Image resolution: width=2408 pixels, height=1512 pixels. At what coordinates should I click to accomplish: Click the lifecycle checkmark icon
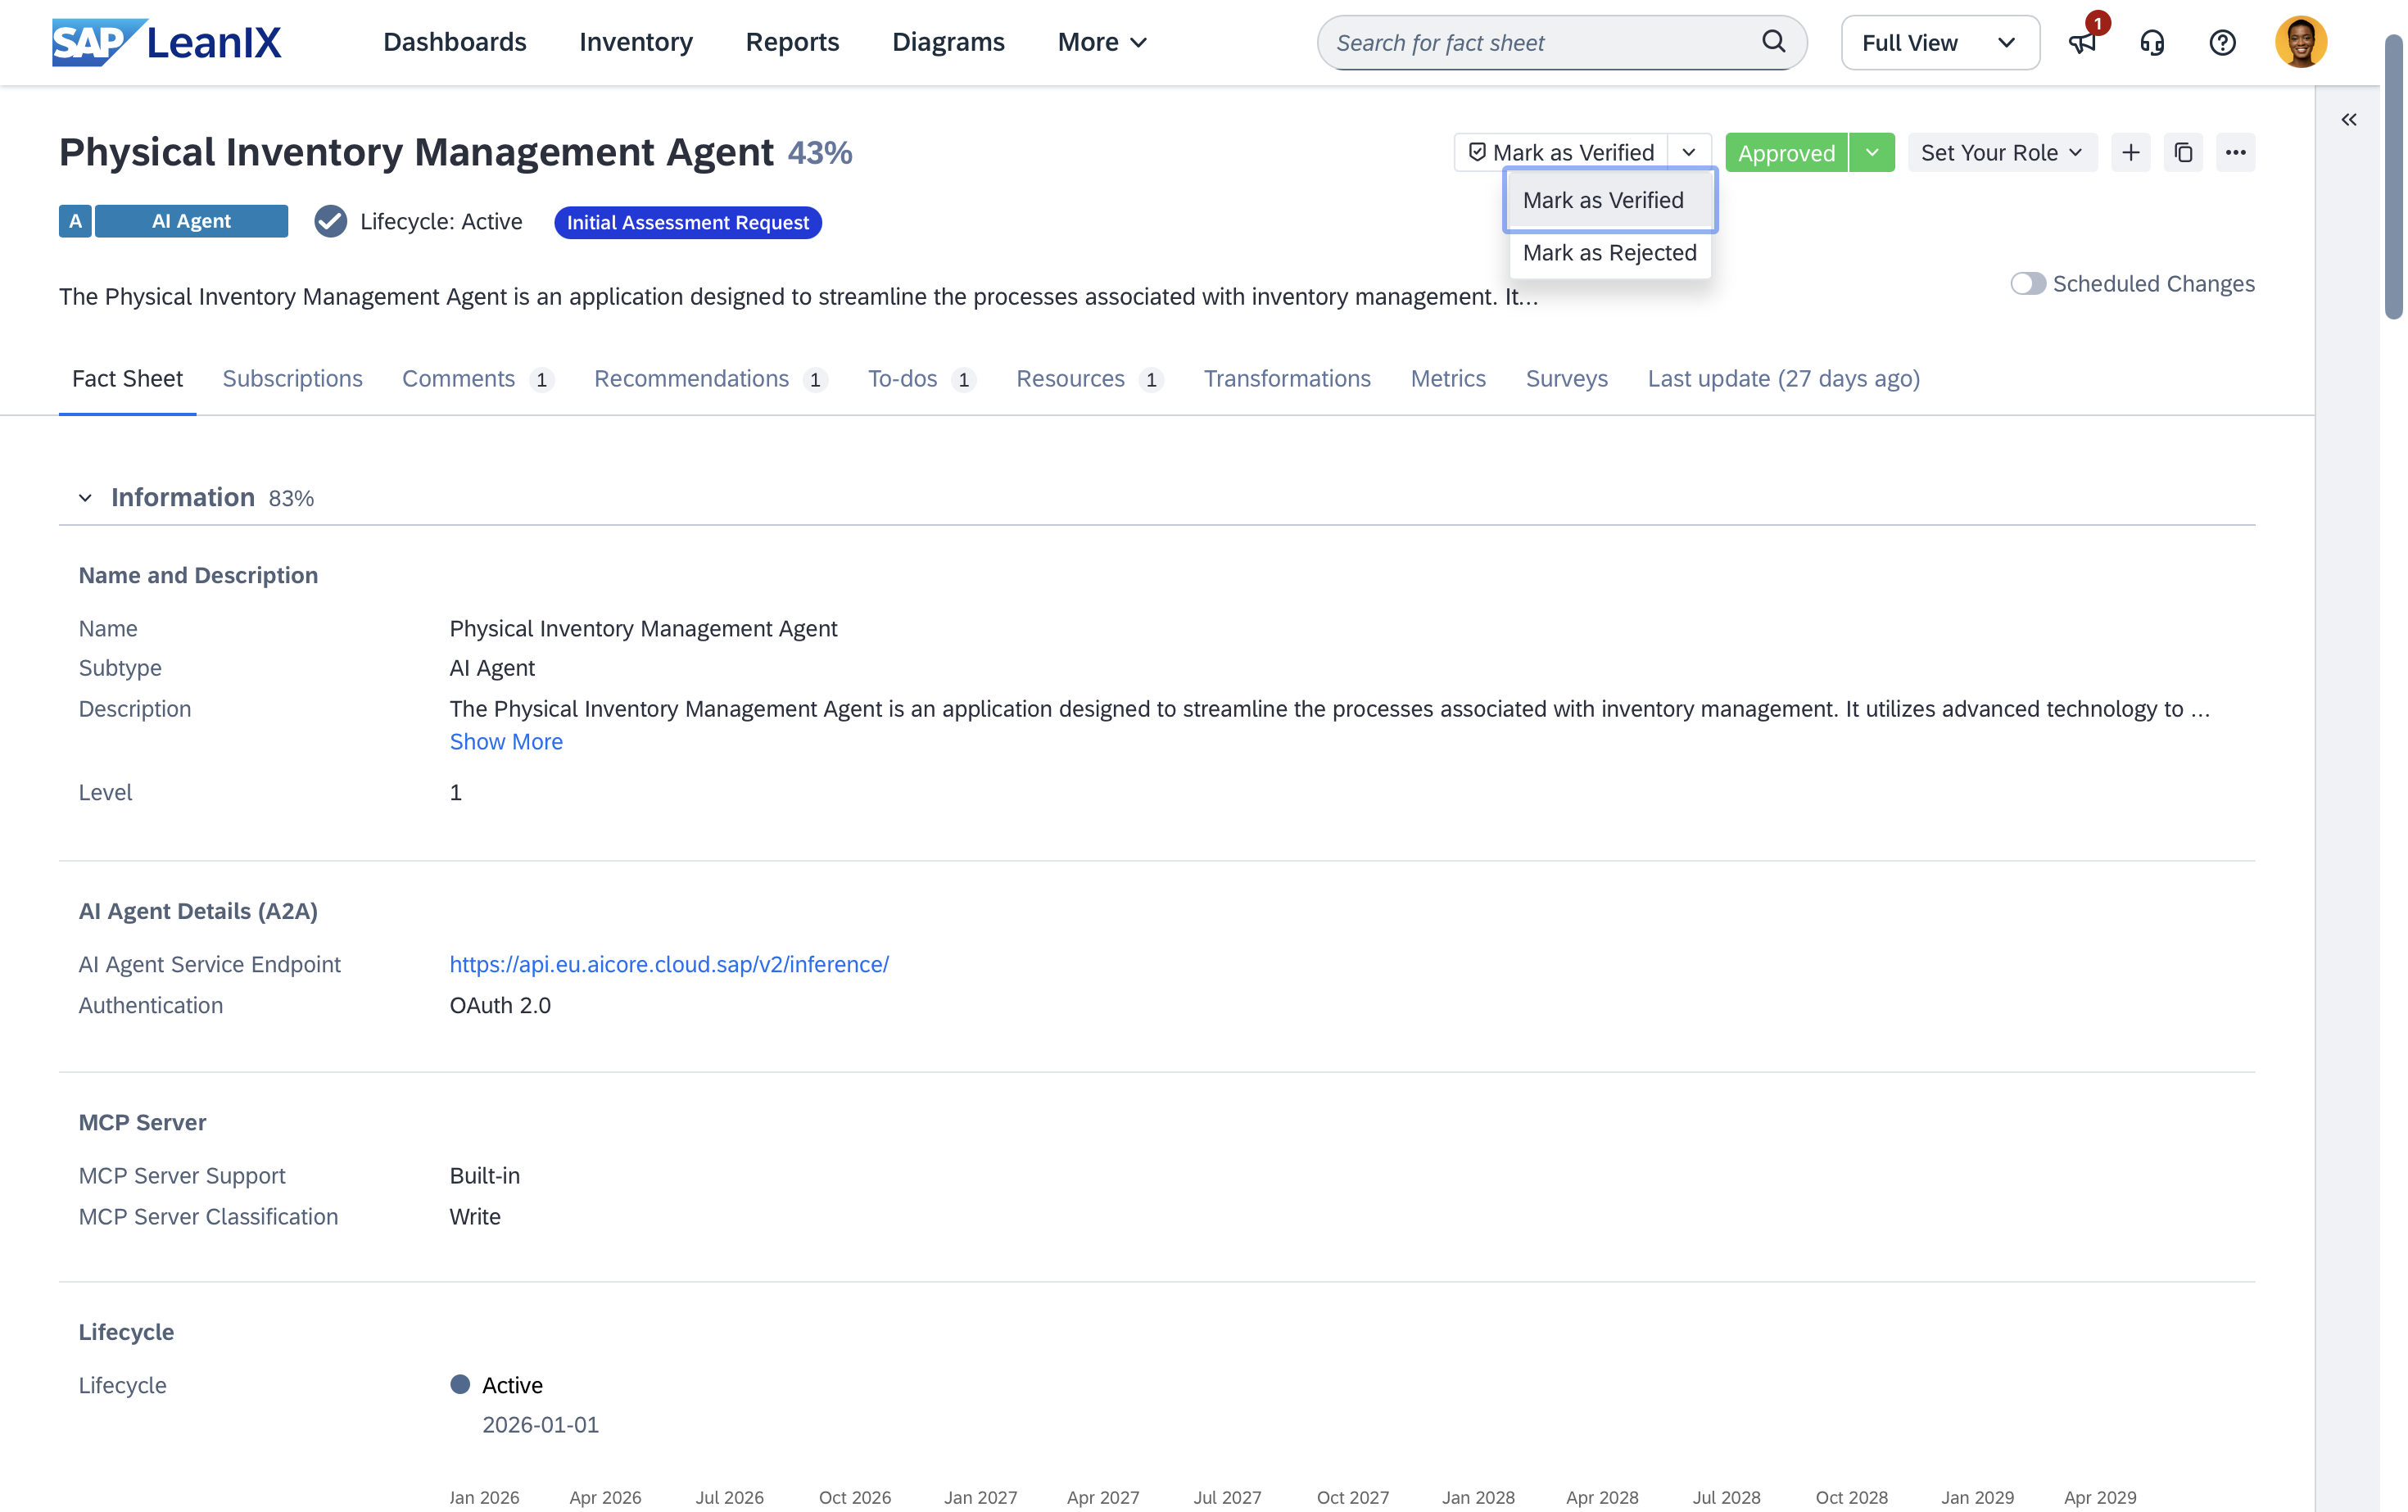pyautogui.click(x=330, y=221)
